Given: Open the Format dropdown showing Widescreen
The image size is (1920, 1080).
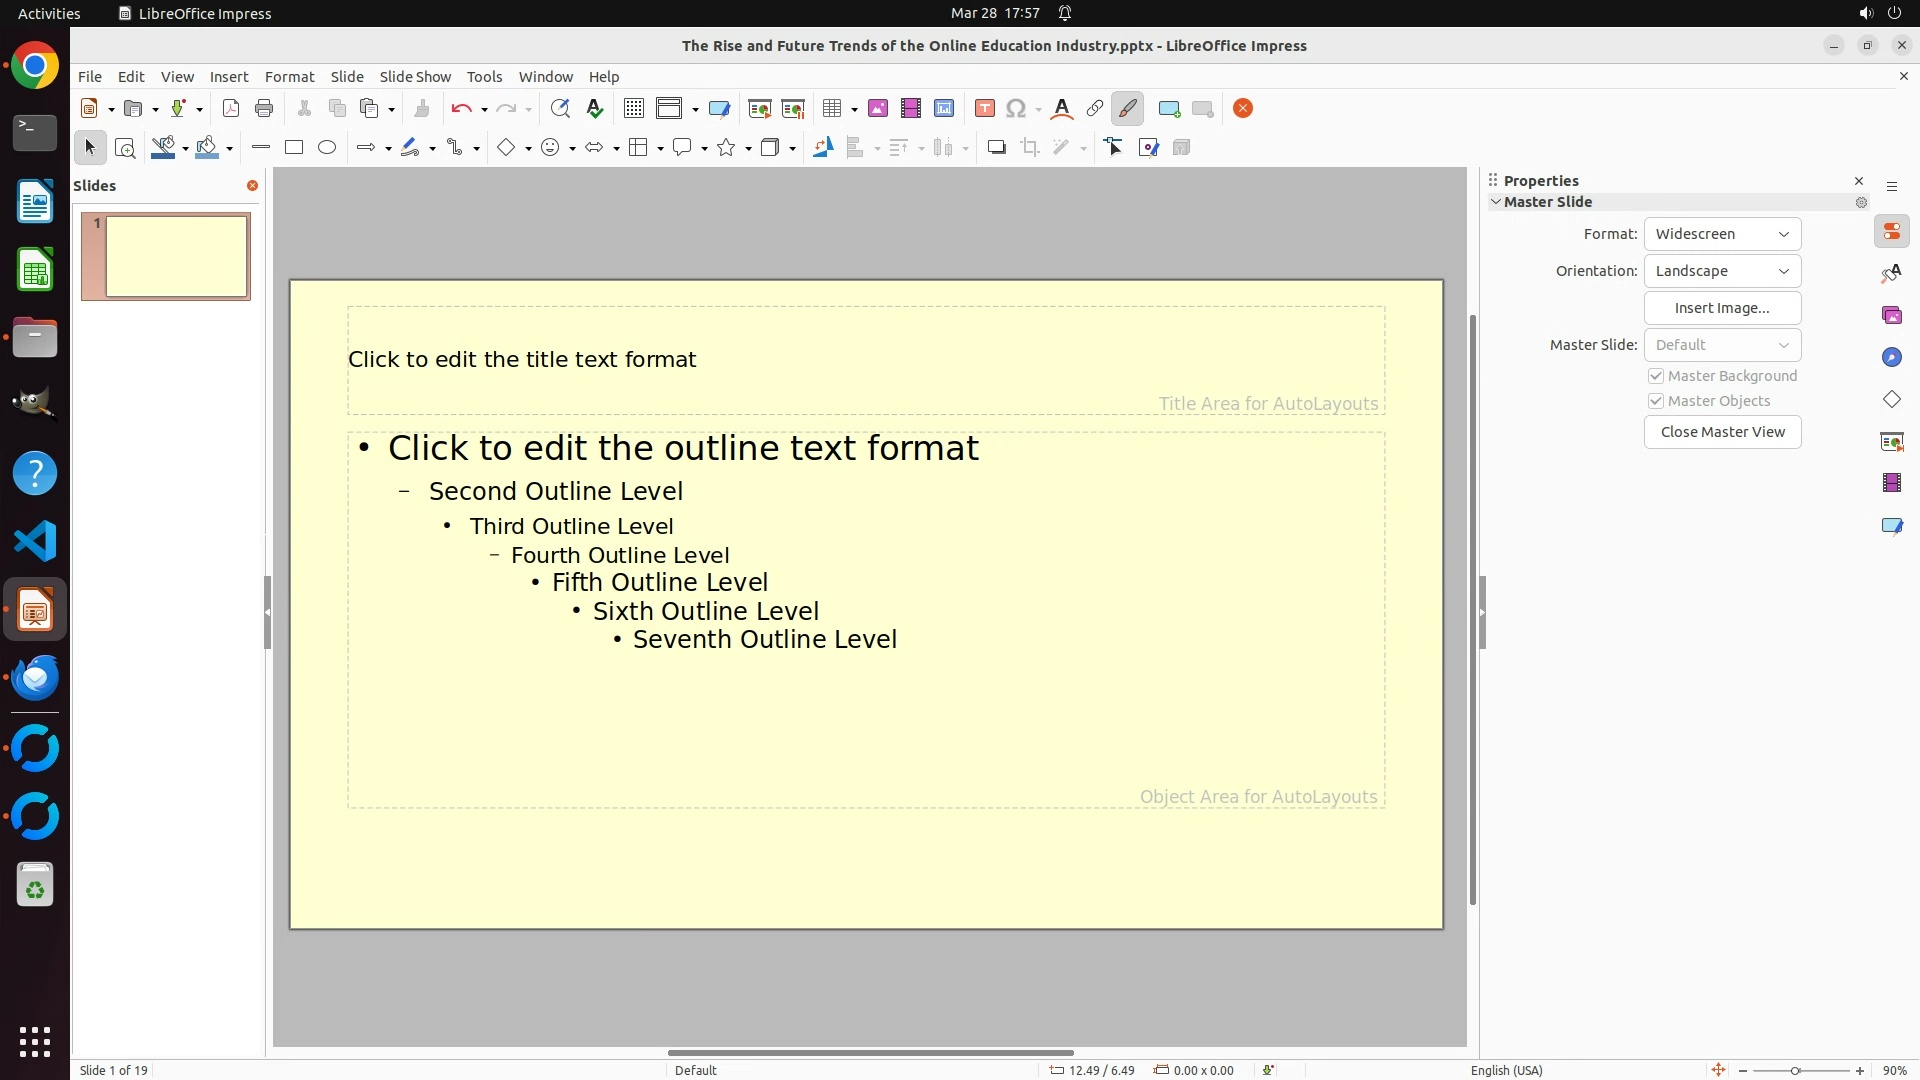Looking at the screenshot, I should (1722, 234).
